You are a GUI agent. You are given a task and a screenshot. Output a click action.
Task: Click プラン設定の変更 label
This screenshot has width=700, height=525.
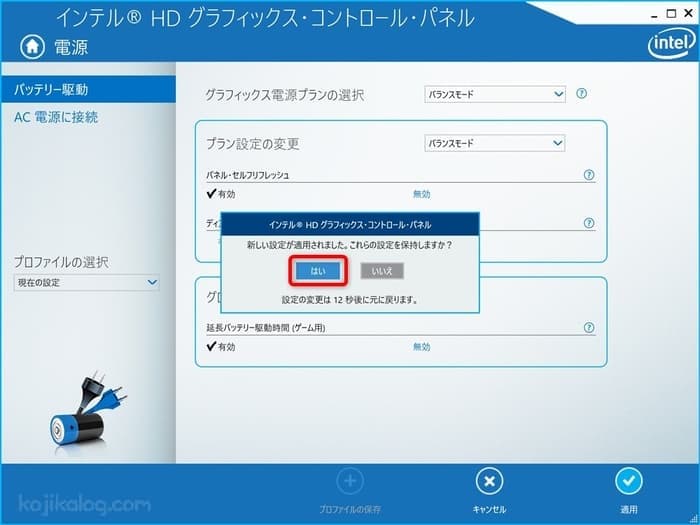tap(253, 144)
